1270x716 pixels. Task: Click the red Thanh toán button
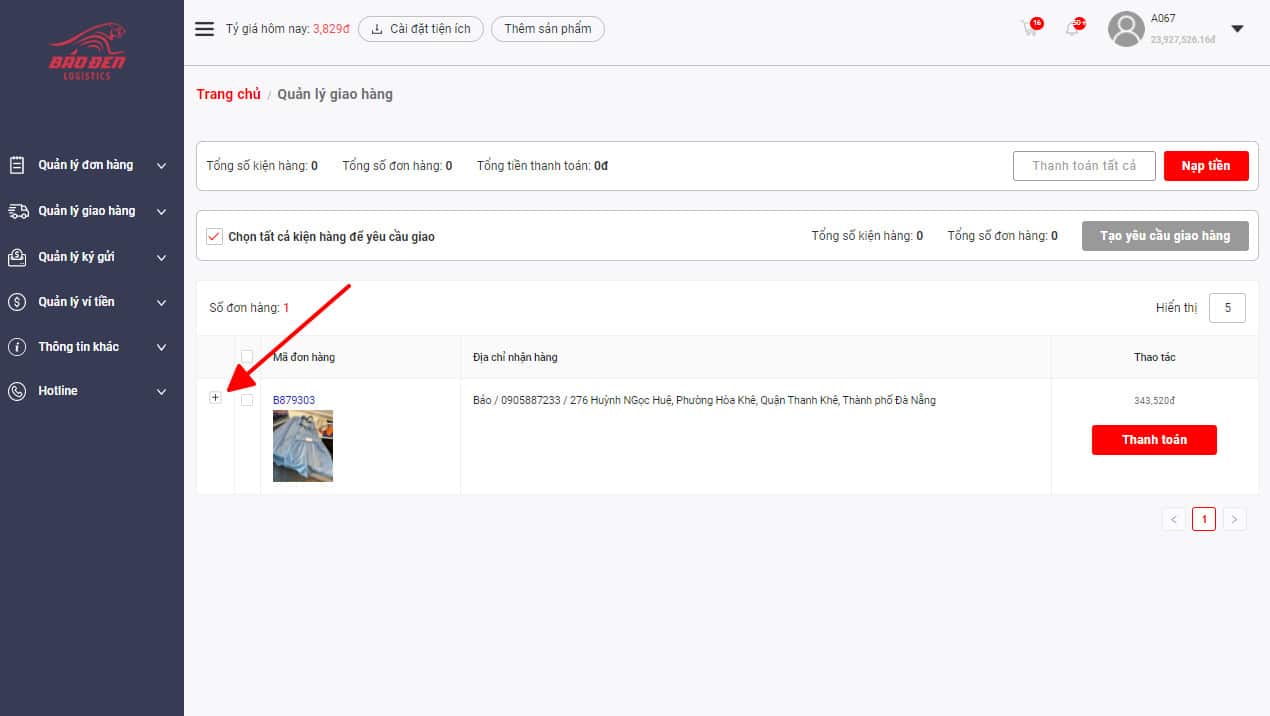(x=1154, y=440)
